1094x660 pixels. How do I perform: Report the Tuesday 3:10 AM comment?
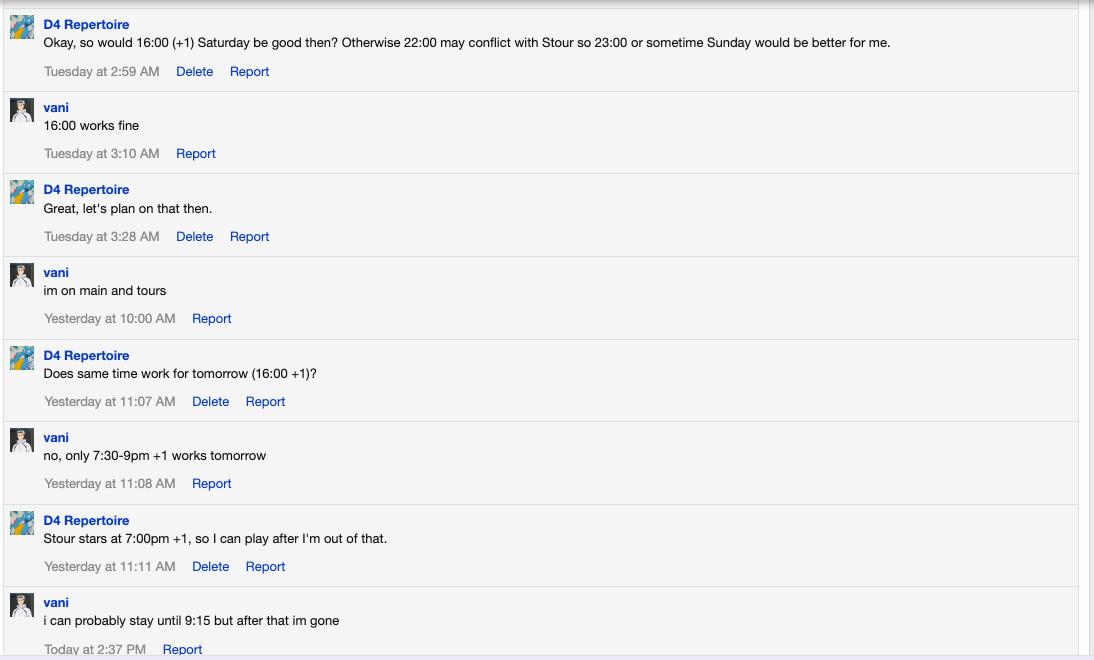tap(196, 154)
